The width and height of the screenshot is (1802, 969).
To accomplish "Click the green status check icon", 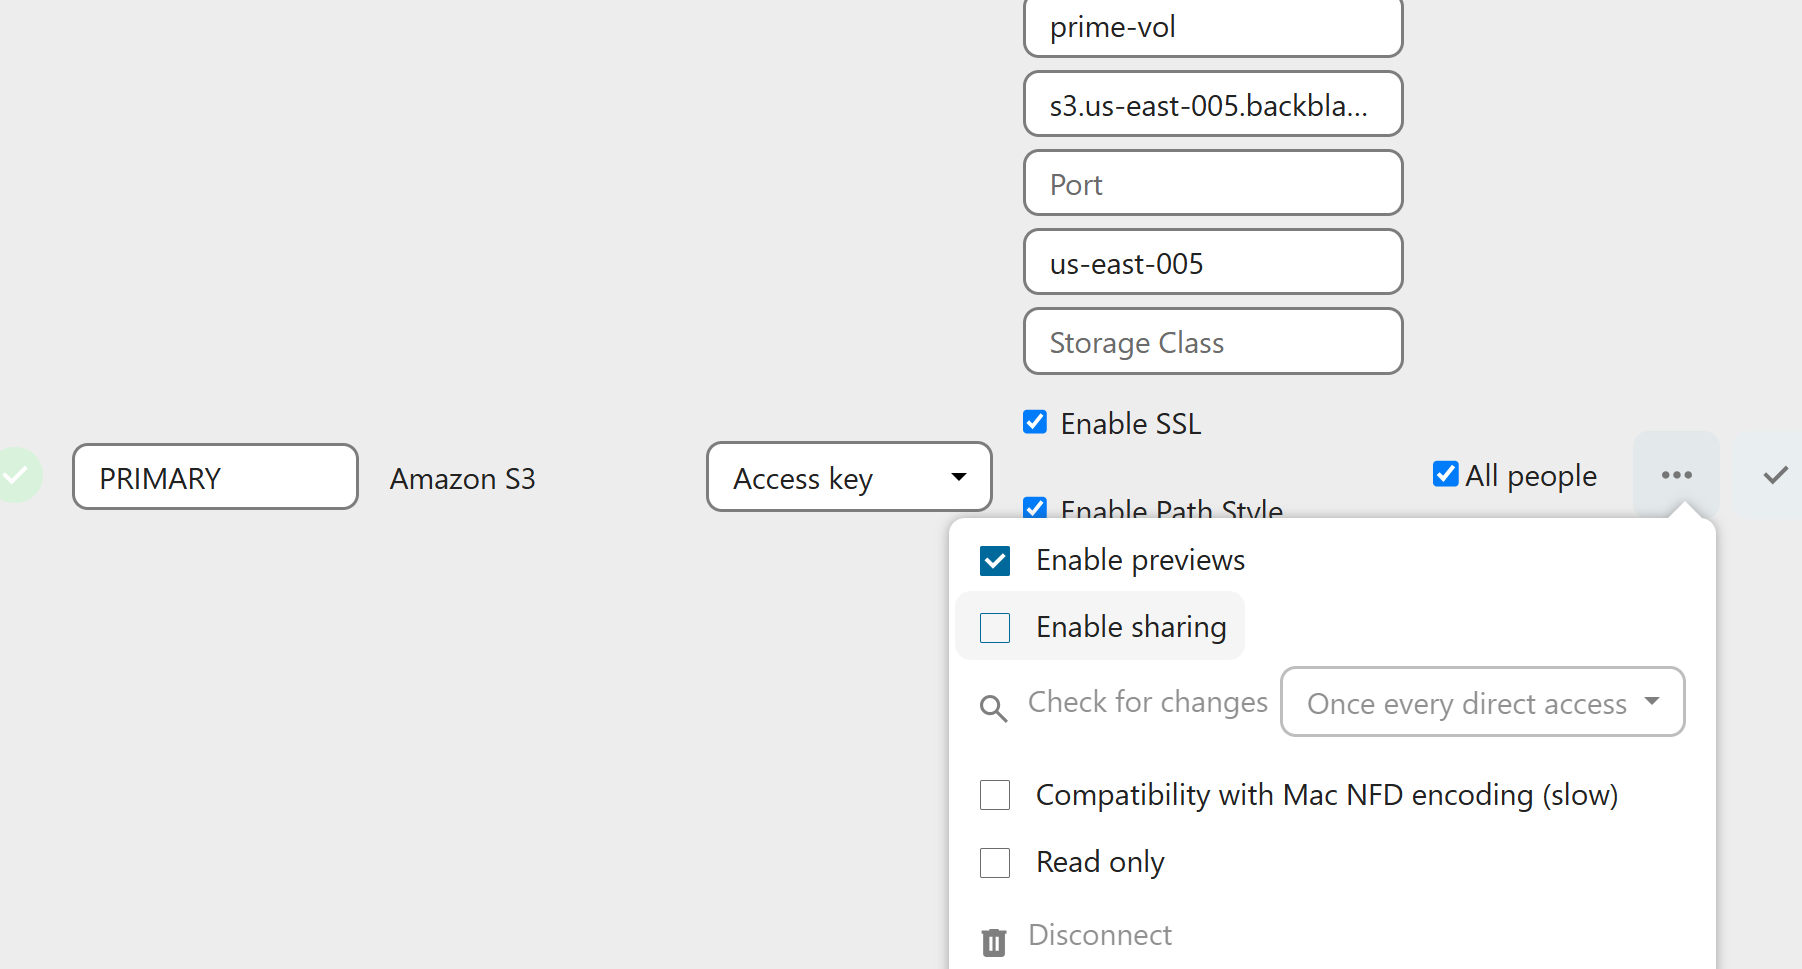I will pyautogui.click(x=16, y=475).
